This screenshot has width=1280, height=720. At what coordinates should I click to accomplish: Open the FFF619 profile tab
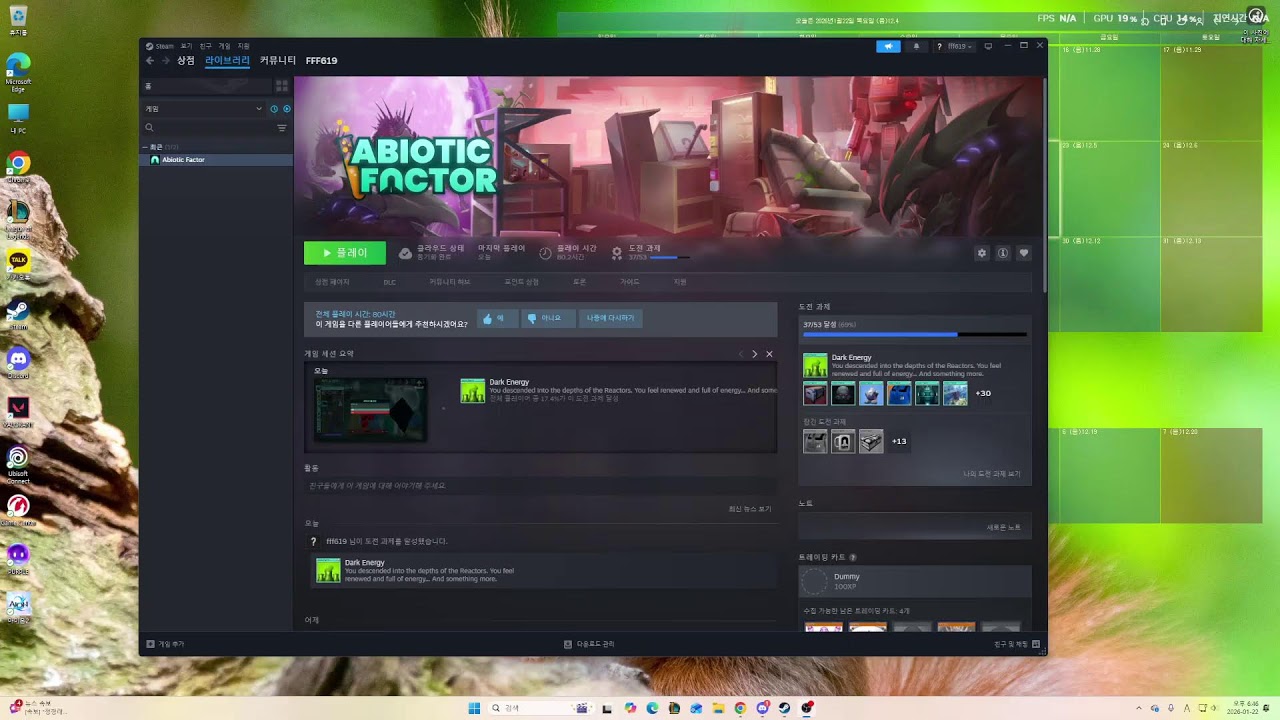click(x=321, y=61)
